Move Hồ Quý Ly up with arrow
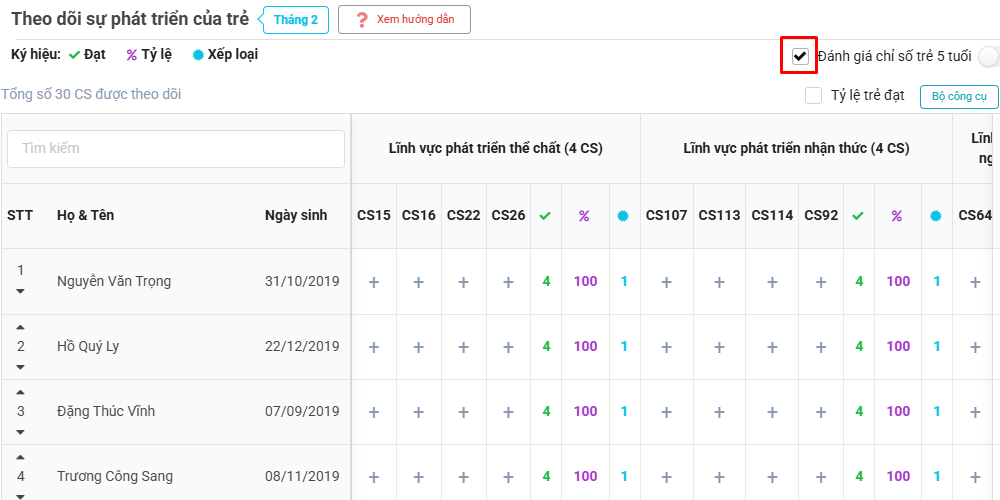1000x500 pixels. [21, 328]
